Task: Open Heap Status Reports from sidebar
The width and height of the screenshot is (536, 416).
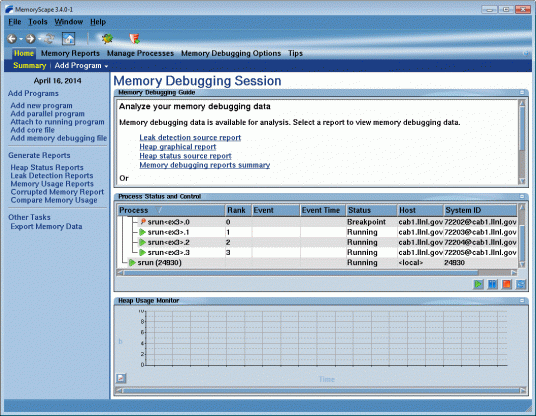Action: pos(47,167)
